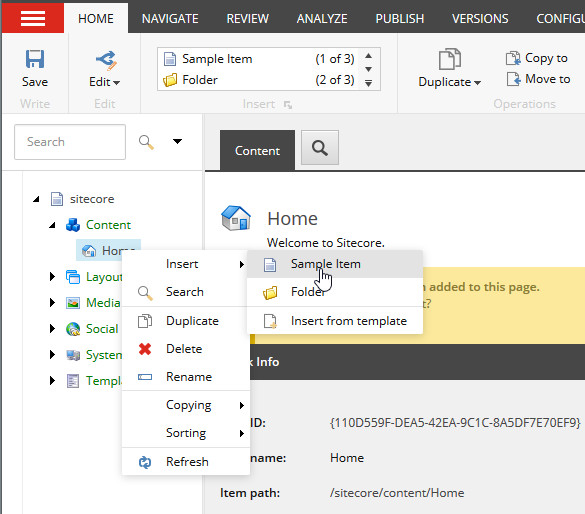Click the System computers icon
The image size is (585, 514).
(x=73, y=355)
